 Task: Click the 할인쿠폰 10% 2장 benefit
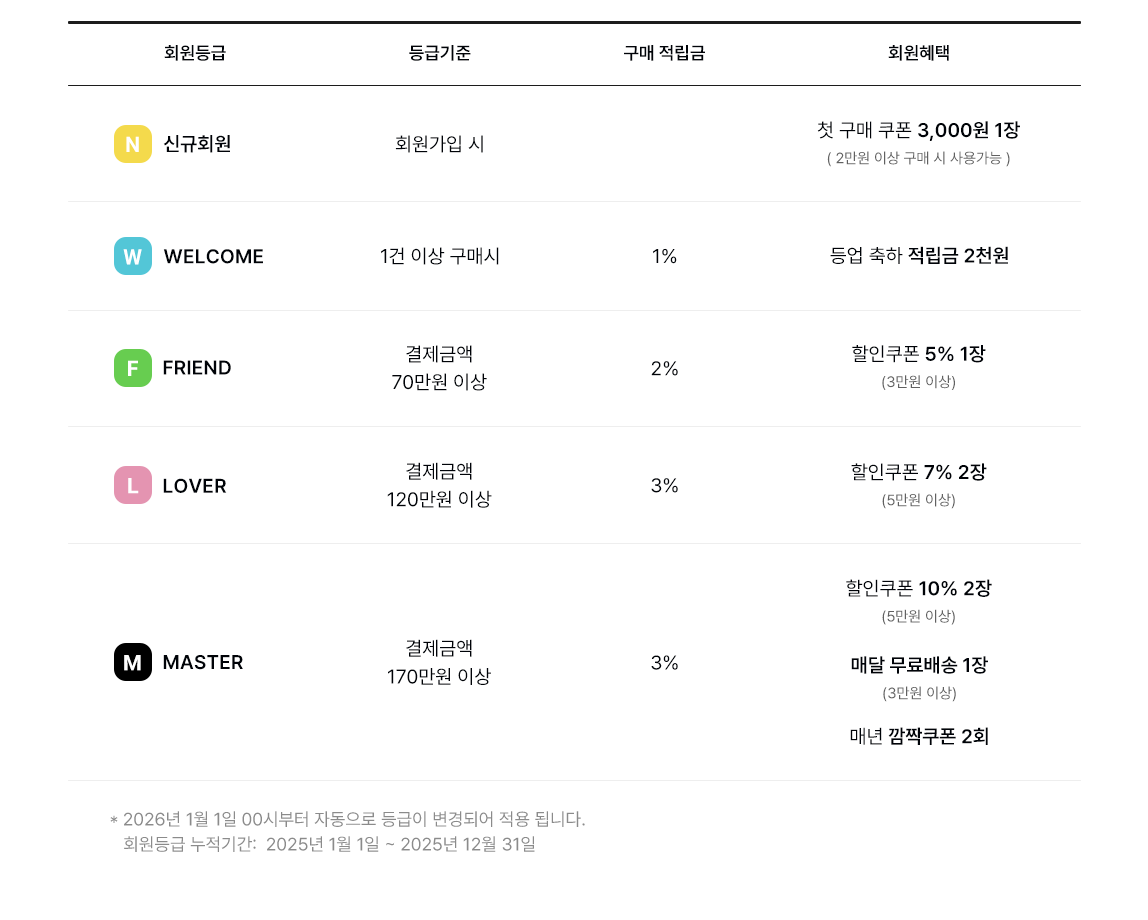(x=918, y=588)
